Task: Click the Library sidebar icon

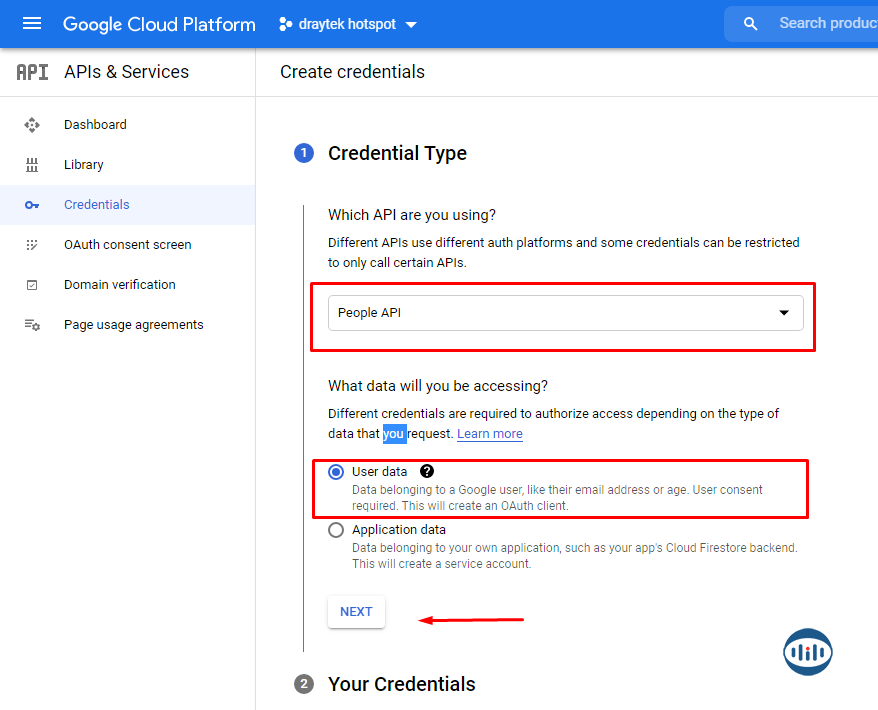Action: tap(32, 165)
